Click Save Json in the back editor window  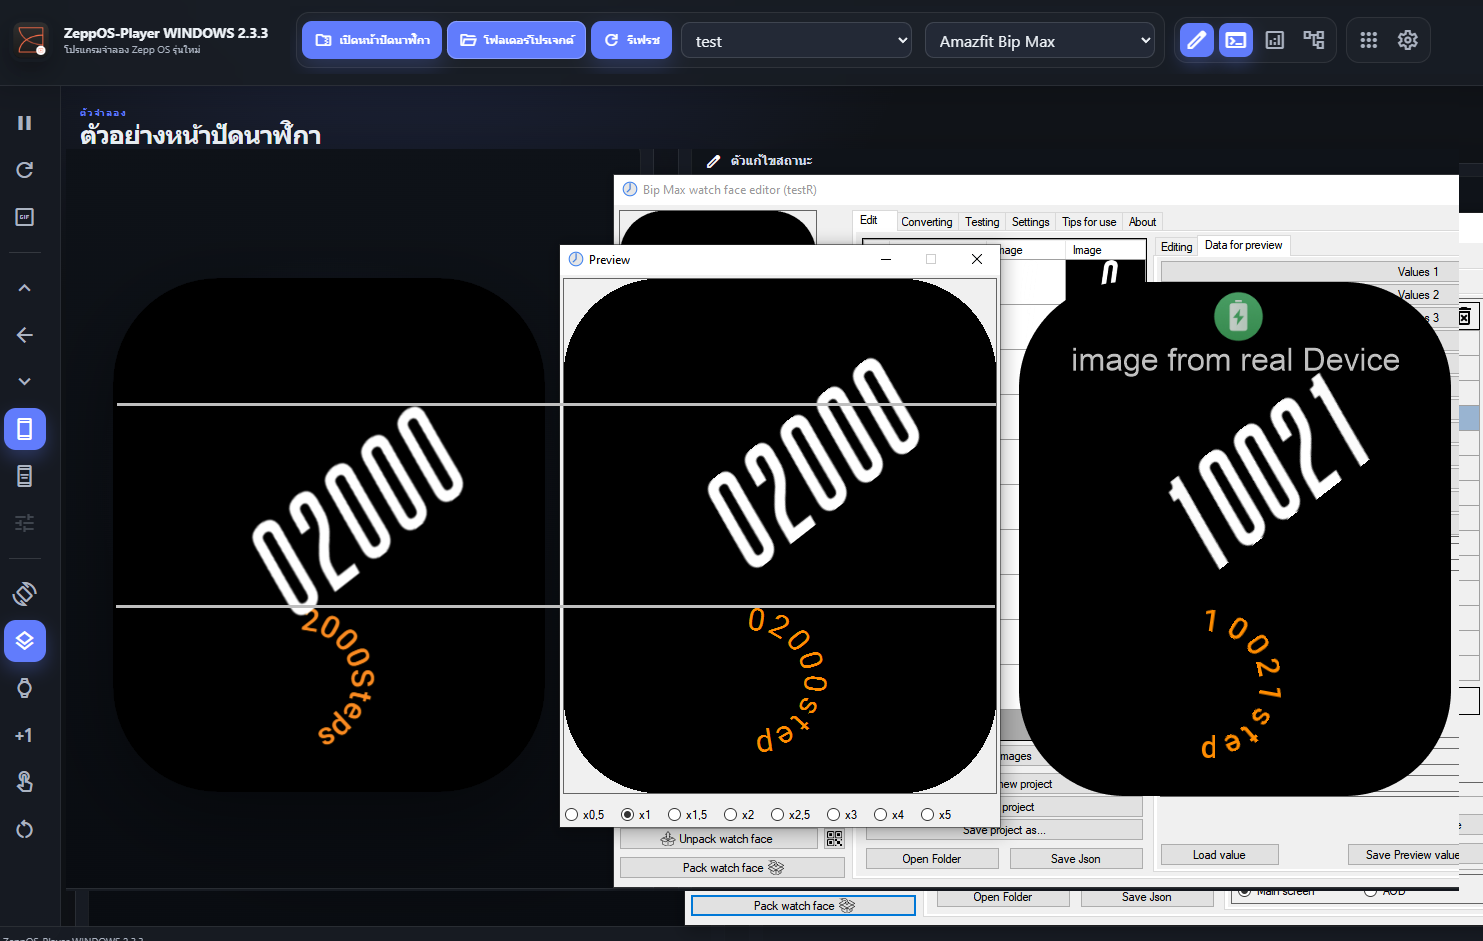click(1147, 897)
